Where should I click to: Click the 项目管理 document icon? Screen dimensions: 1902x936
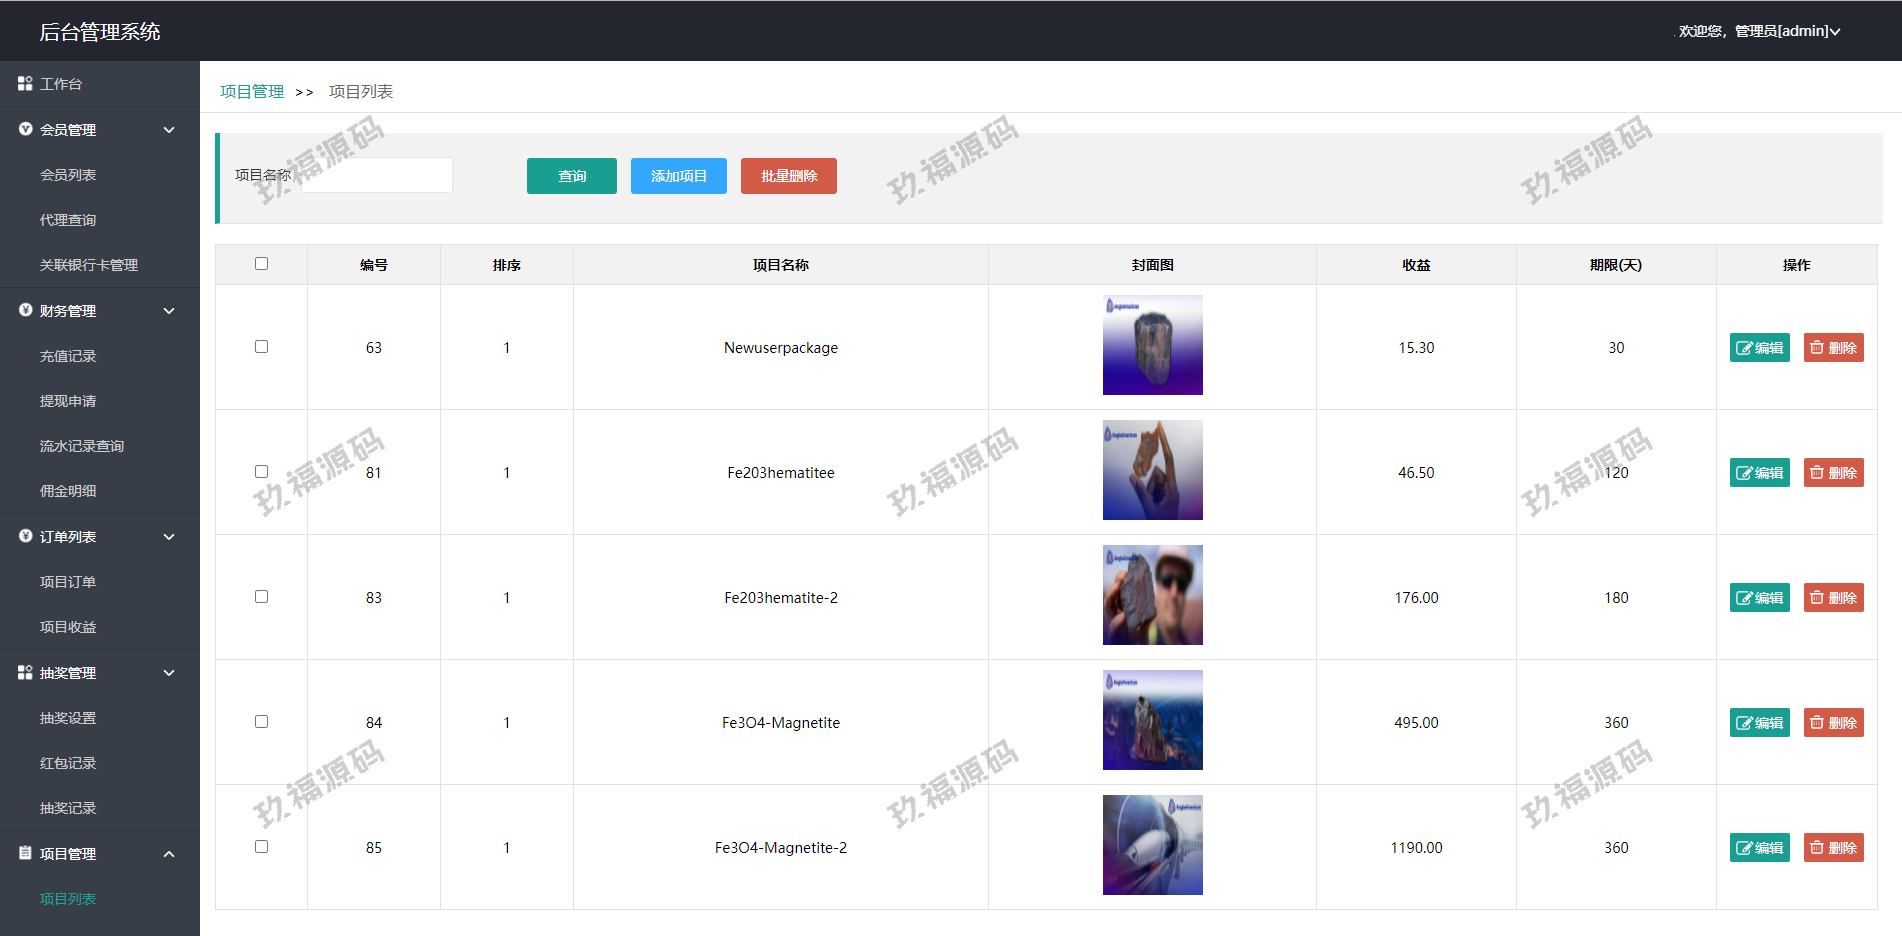26,854
